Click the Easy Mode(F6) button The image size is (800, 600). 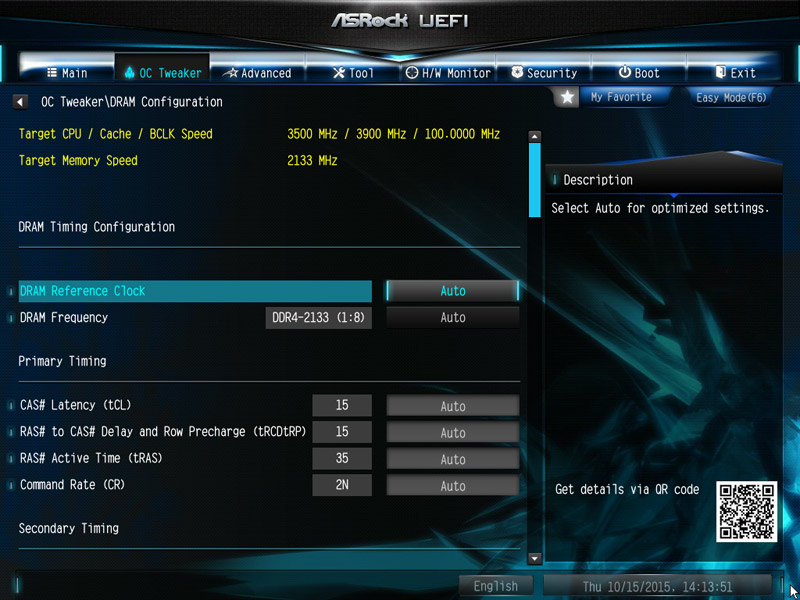pos(731,97)
